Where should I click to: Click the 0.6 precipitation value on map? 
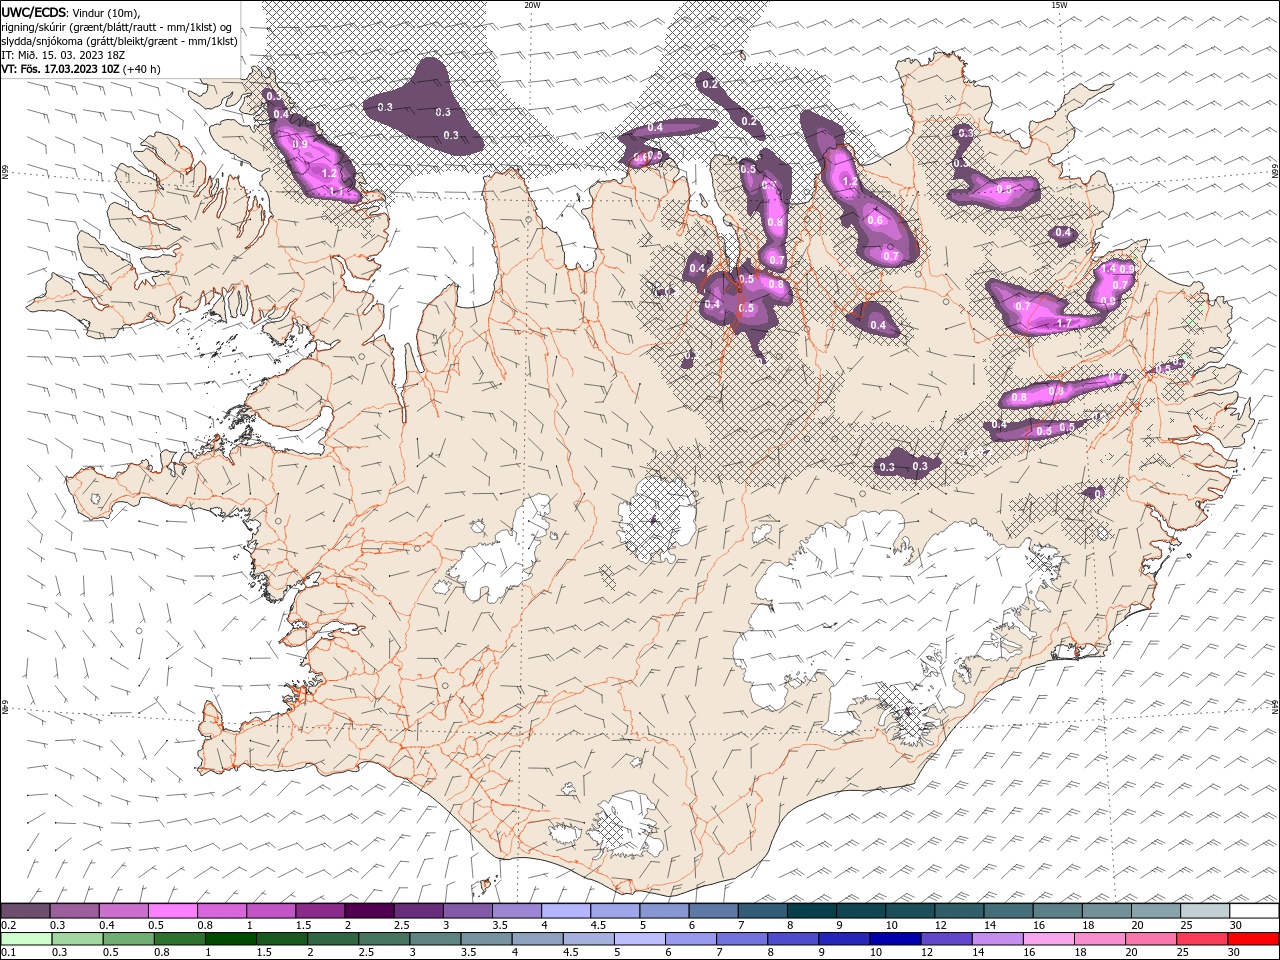(876, 220)
